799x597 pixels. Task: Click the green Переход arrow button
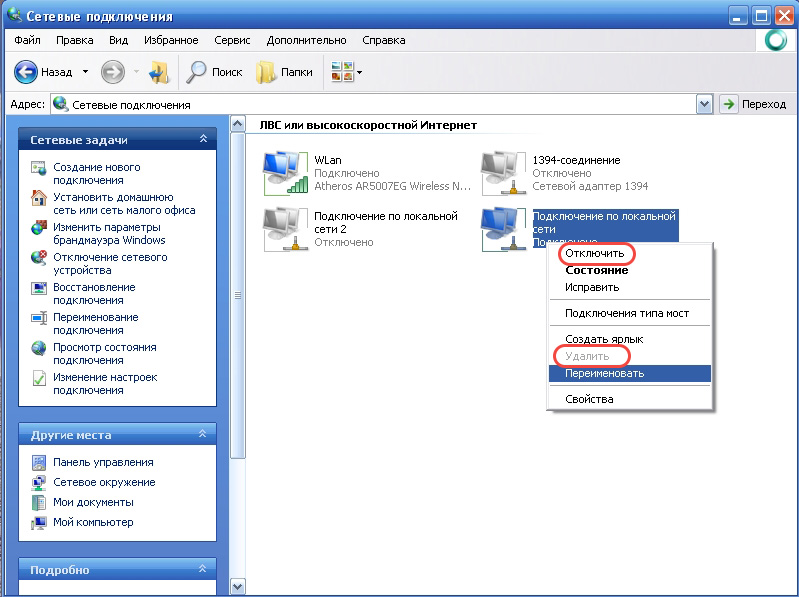coord(729,104)
